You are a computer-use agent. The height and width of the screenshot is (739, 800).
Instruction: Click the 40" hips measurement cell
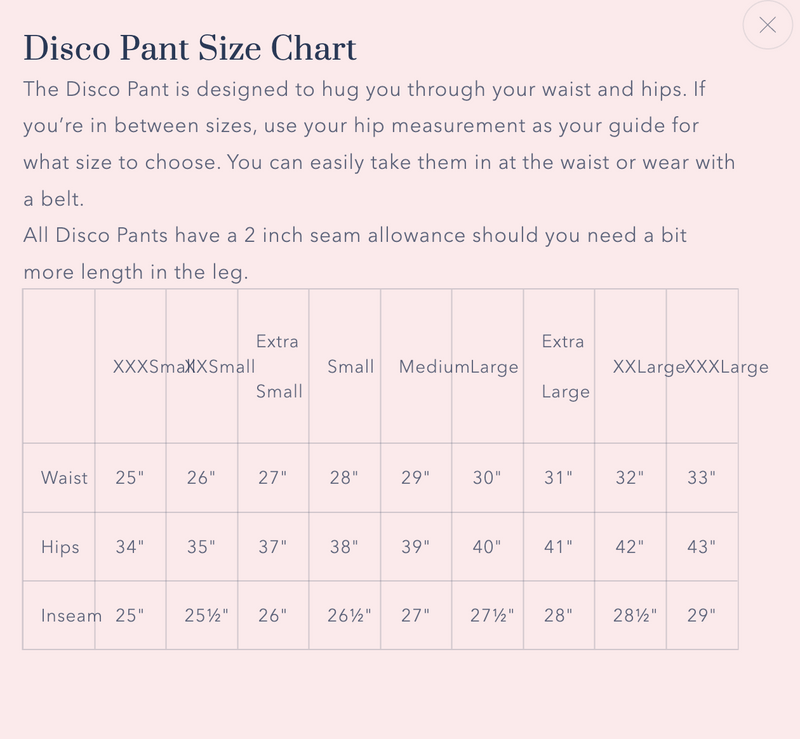[x=487, y=547]
